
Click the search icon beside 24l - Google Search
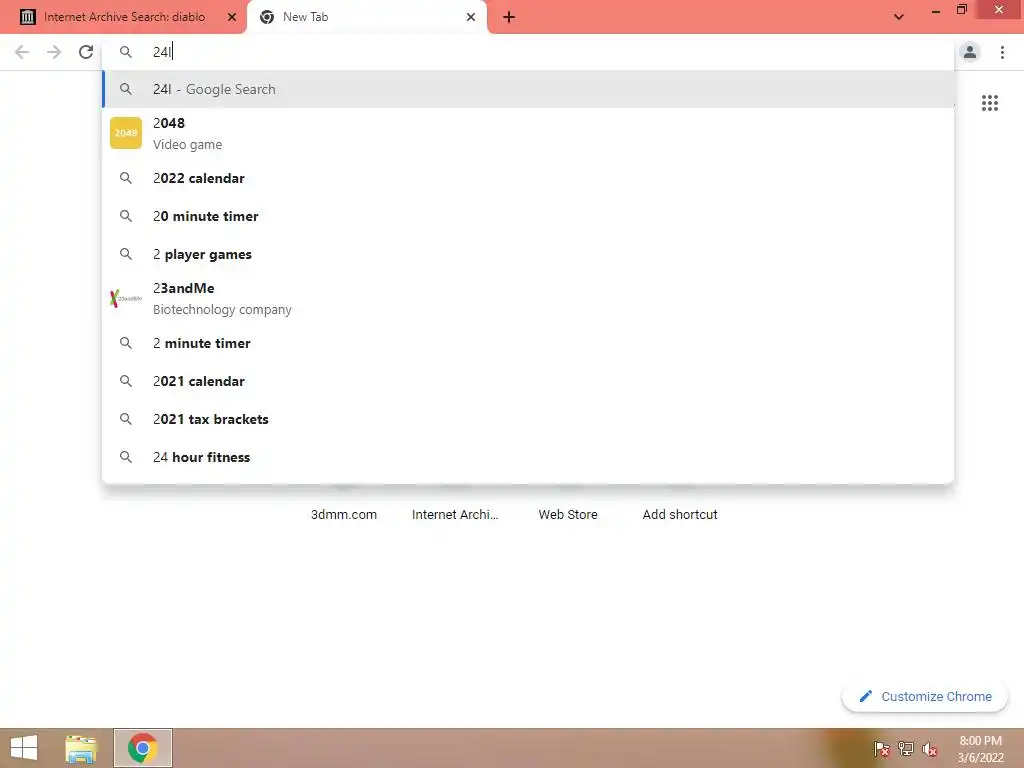coord(126,89)
